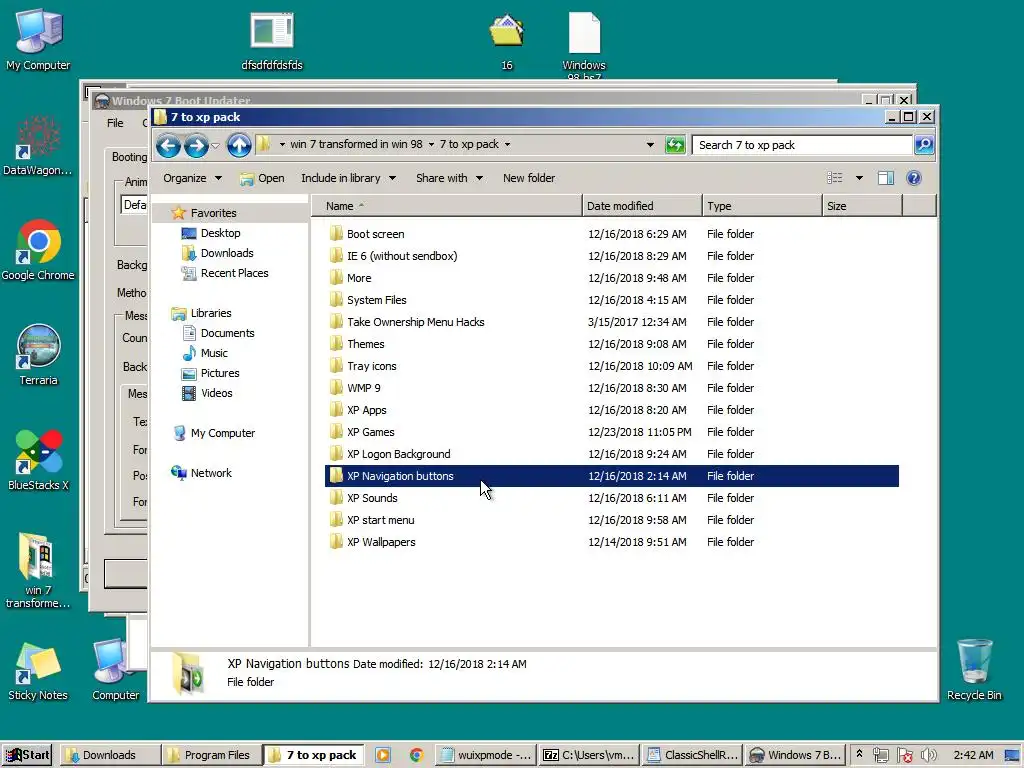This screenshot has width=1024, height=768.
Task: Select the WMP 9 folder icon
Action: 336,388
